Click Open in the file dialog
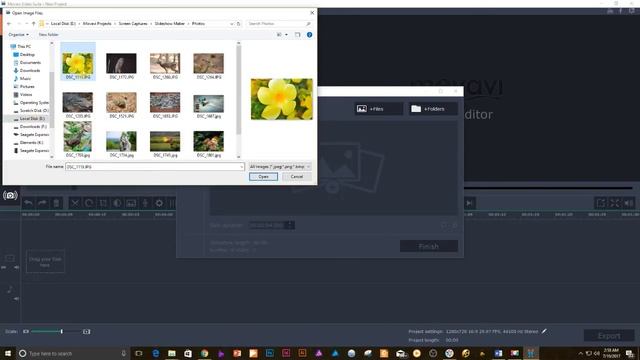This screenshot has height=360, width=640. pos(263,177)
